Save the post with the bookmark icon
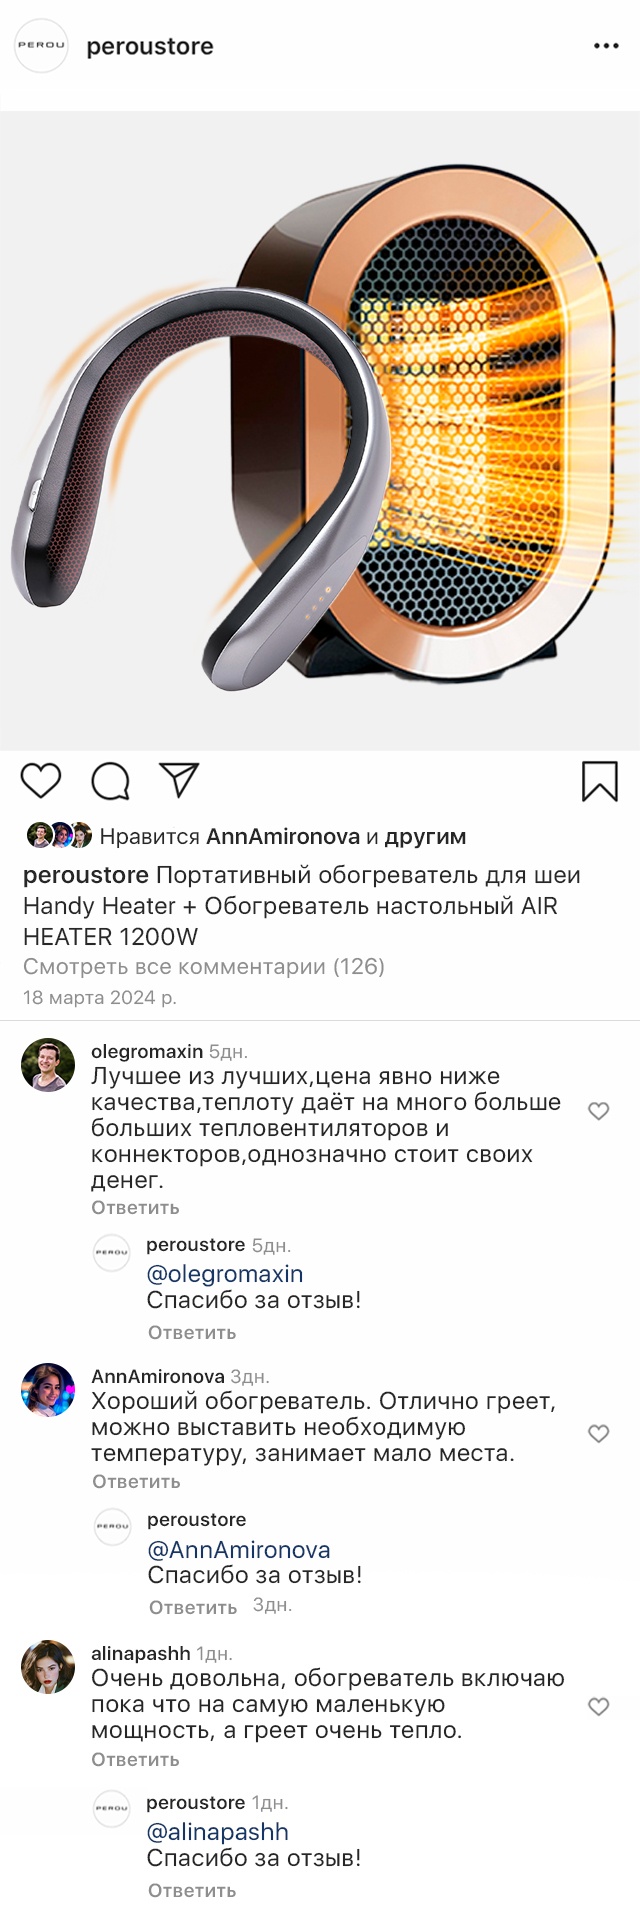 [600, 781]
